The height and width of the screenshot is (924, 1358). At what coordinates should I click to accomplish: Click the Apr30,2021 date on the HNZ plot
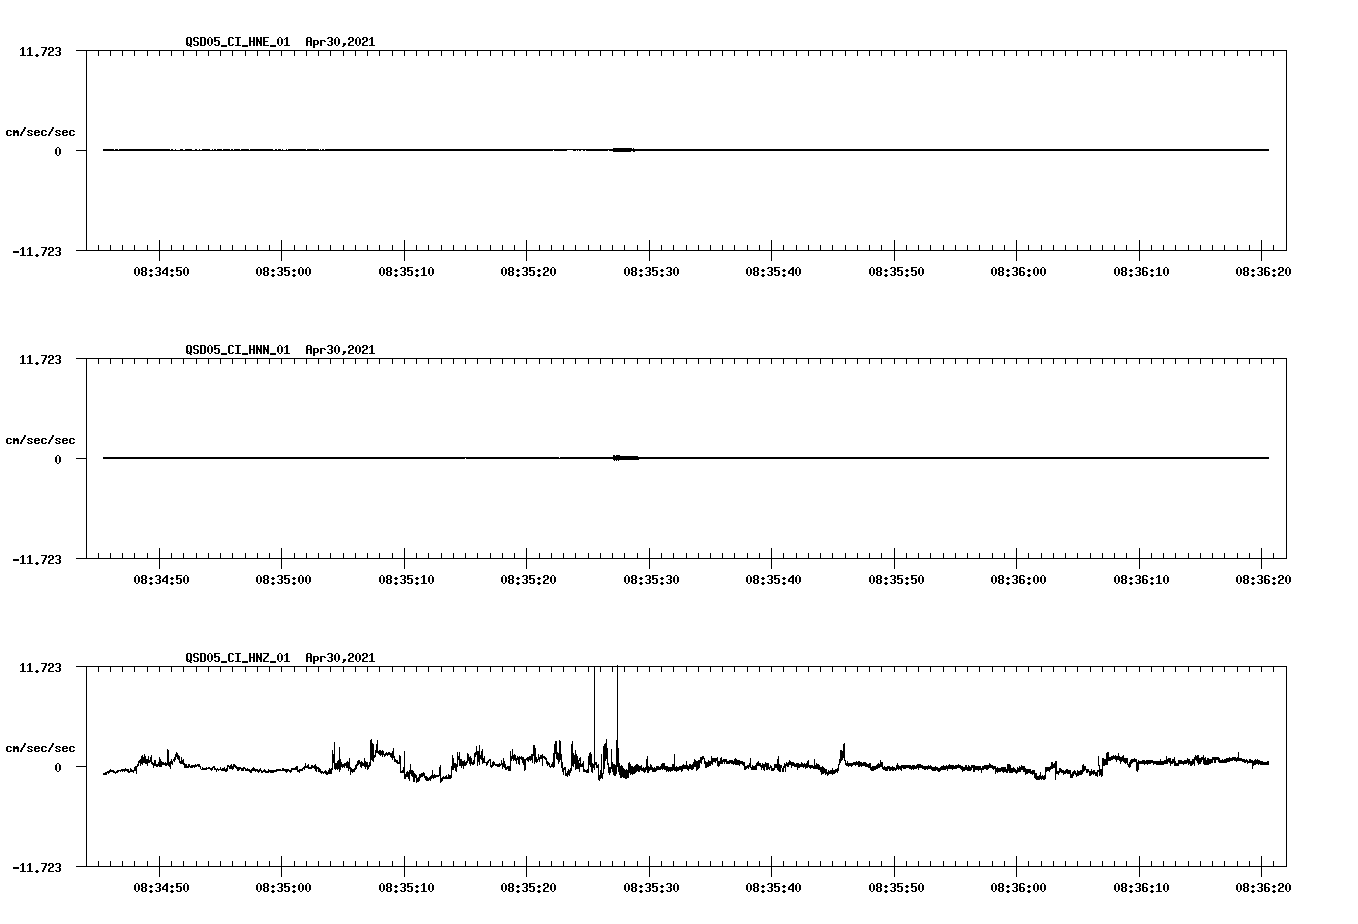(x=339, y=658)
